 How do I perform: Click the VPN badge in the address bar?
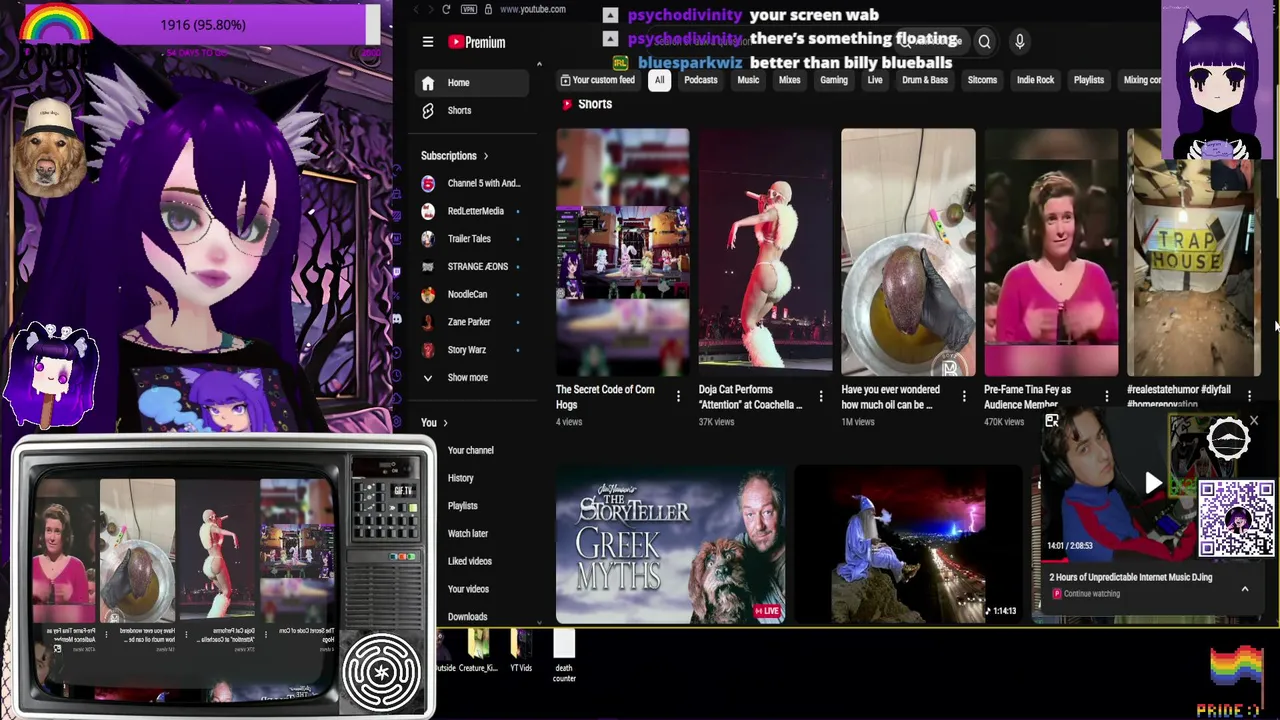[468, 9]
